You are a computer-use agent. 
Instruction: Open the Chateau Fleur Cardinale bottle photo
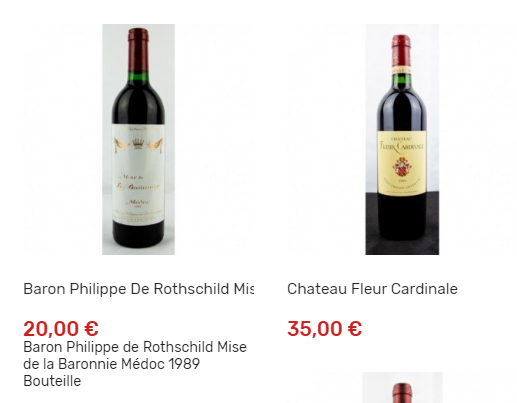(x=402, y=139)
